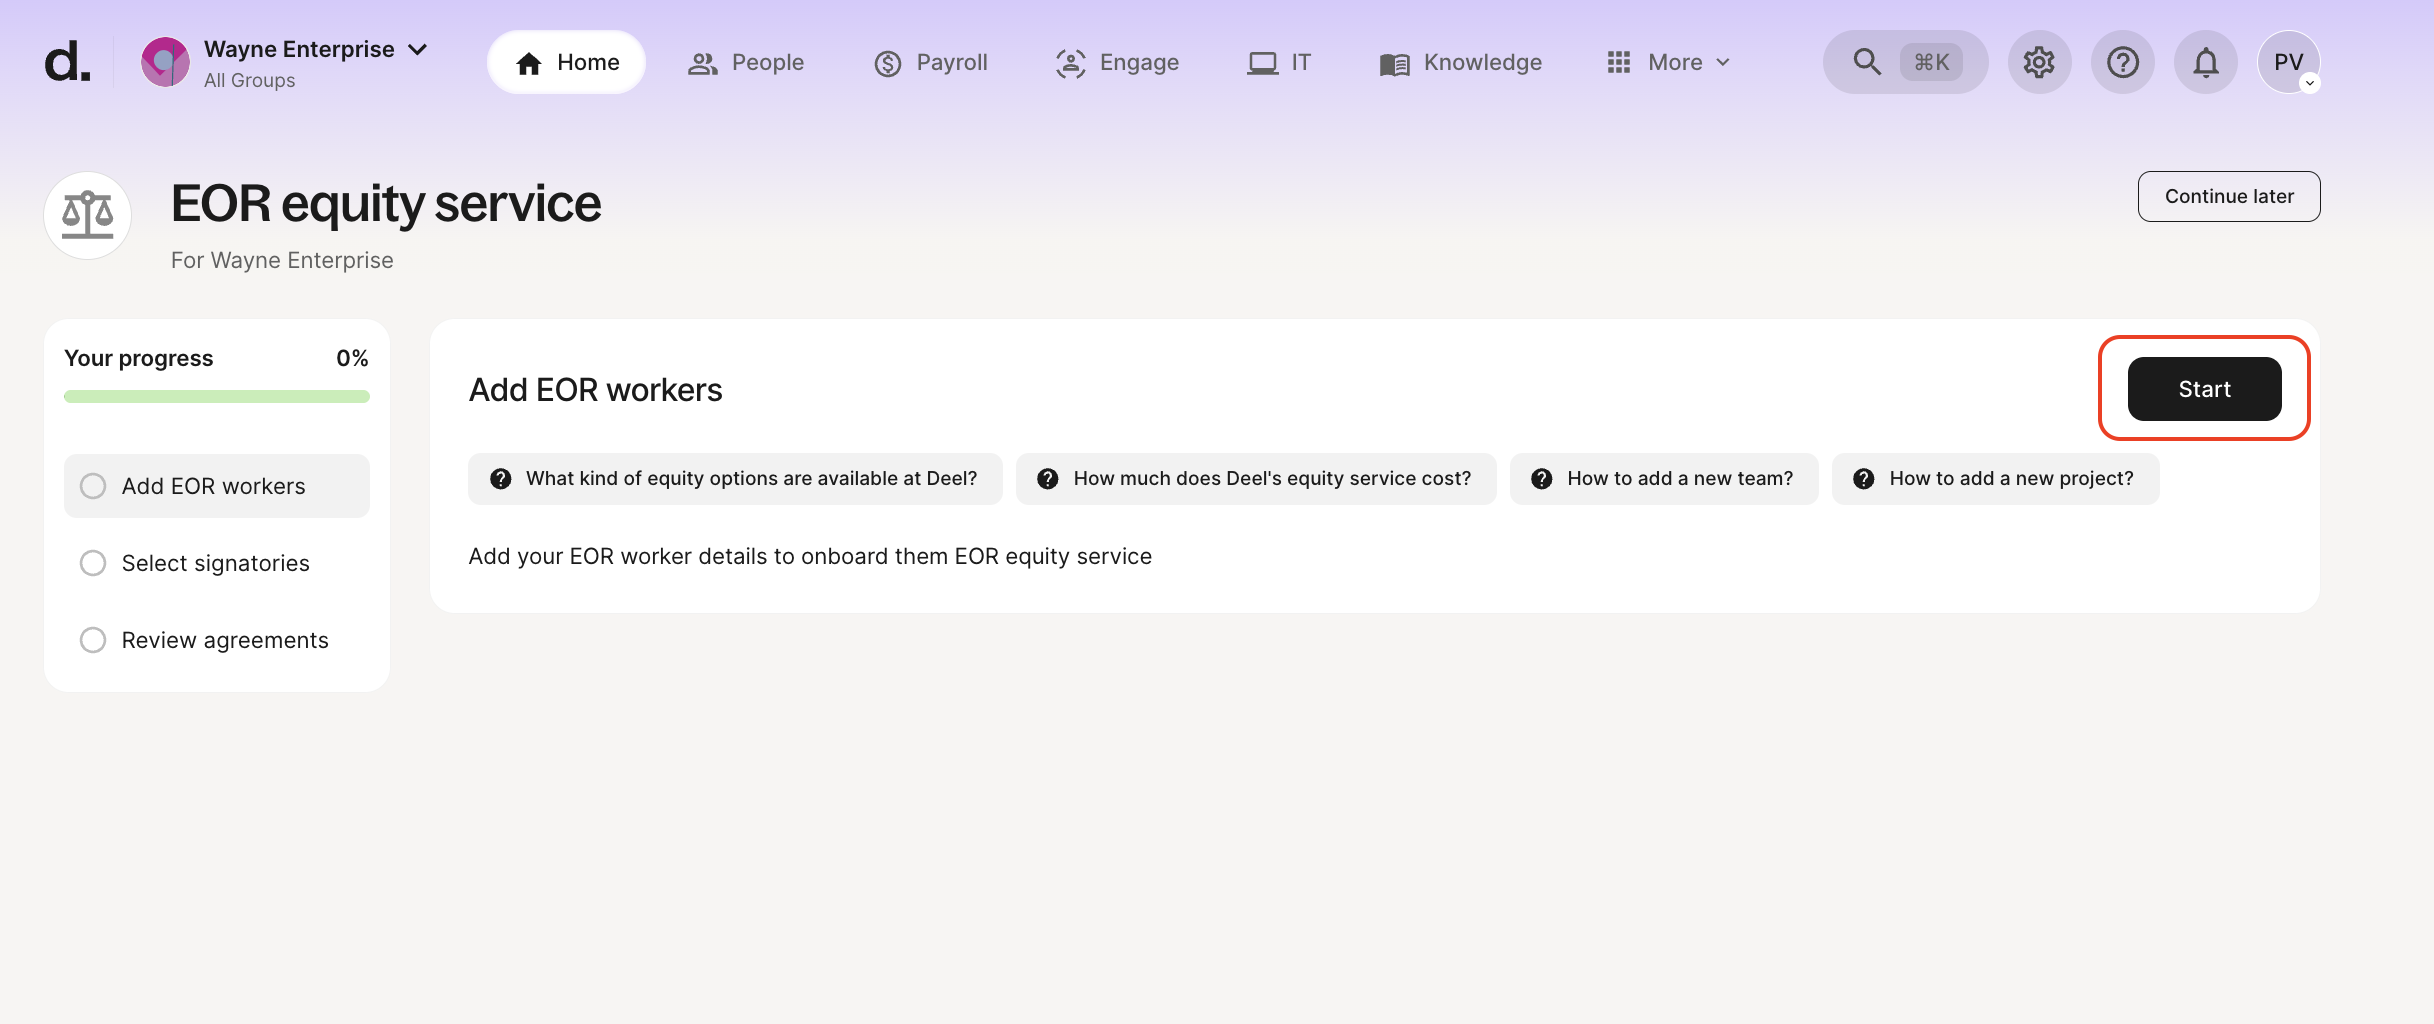
Task: Open 'How to add a new project?' help
Action: [x=1995, y=479]
